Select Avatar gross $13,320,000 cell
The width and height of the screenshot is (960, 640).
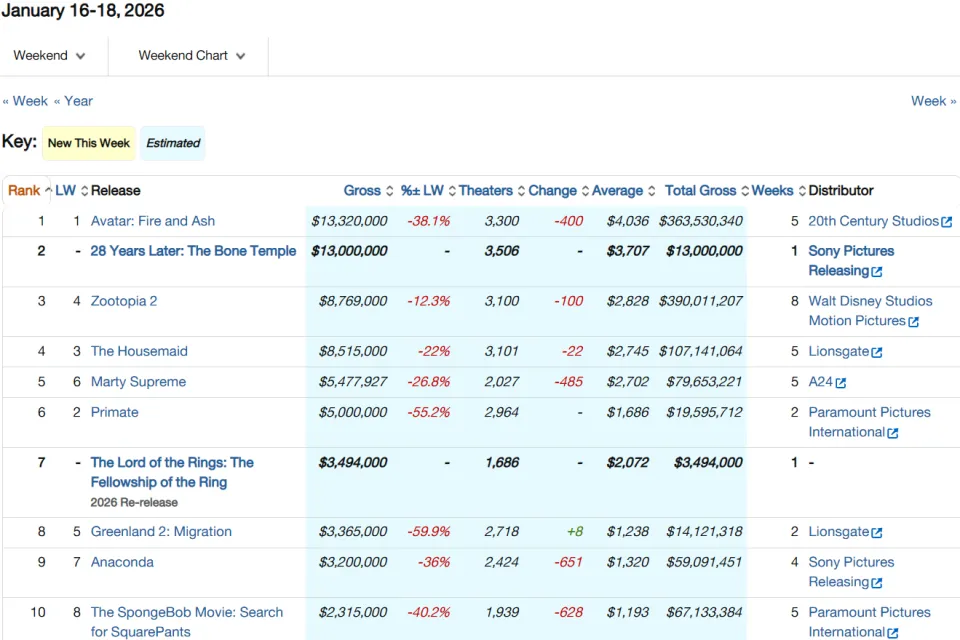coord(349,221)
